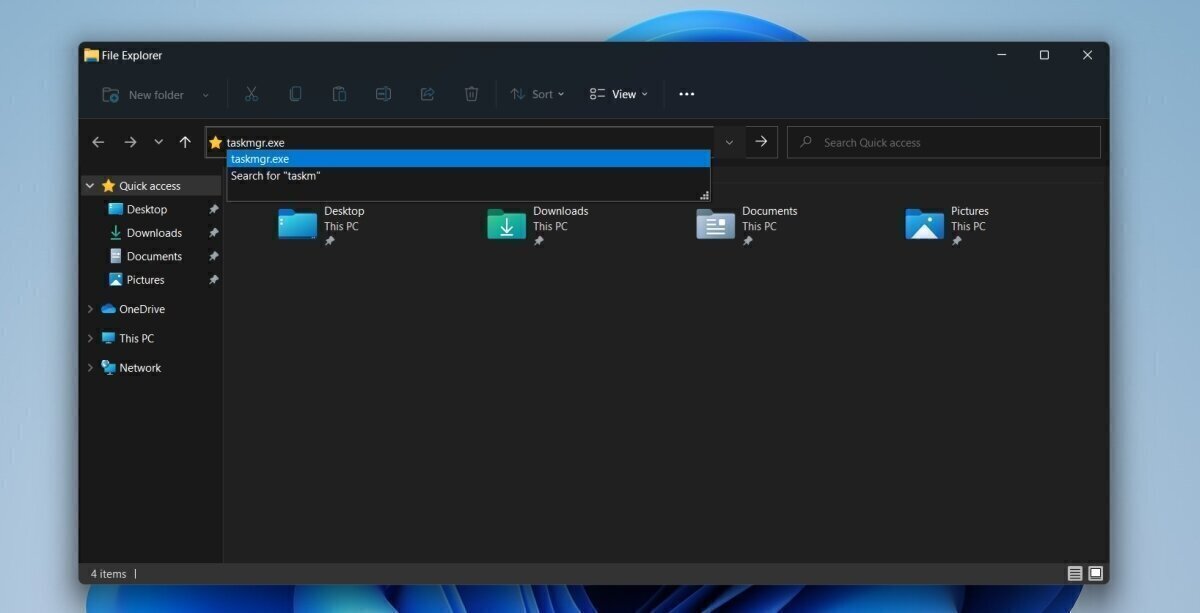Viewport: 1200px width, 613px height.
Task: Go to address with the Go arrow
Action: [761, 141]
